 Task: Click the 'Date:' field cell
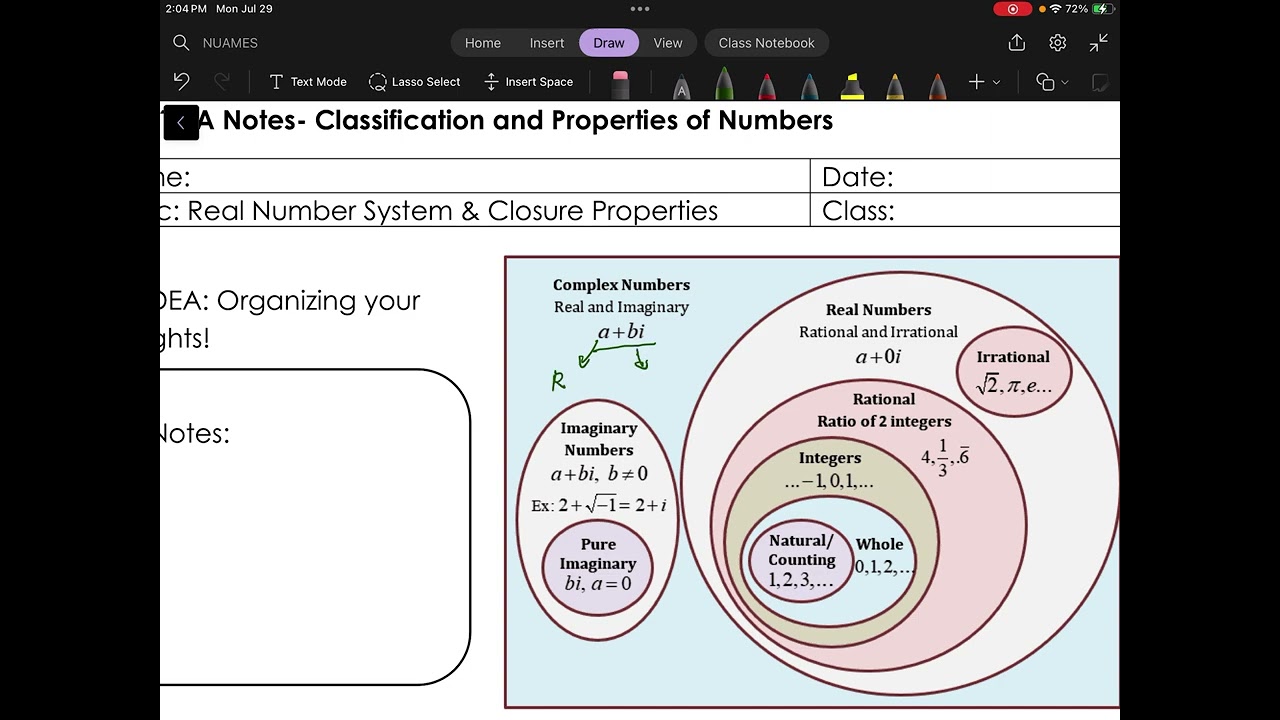point(965,177)
